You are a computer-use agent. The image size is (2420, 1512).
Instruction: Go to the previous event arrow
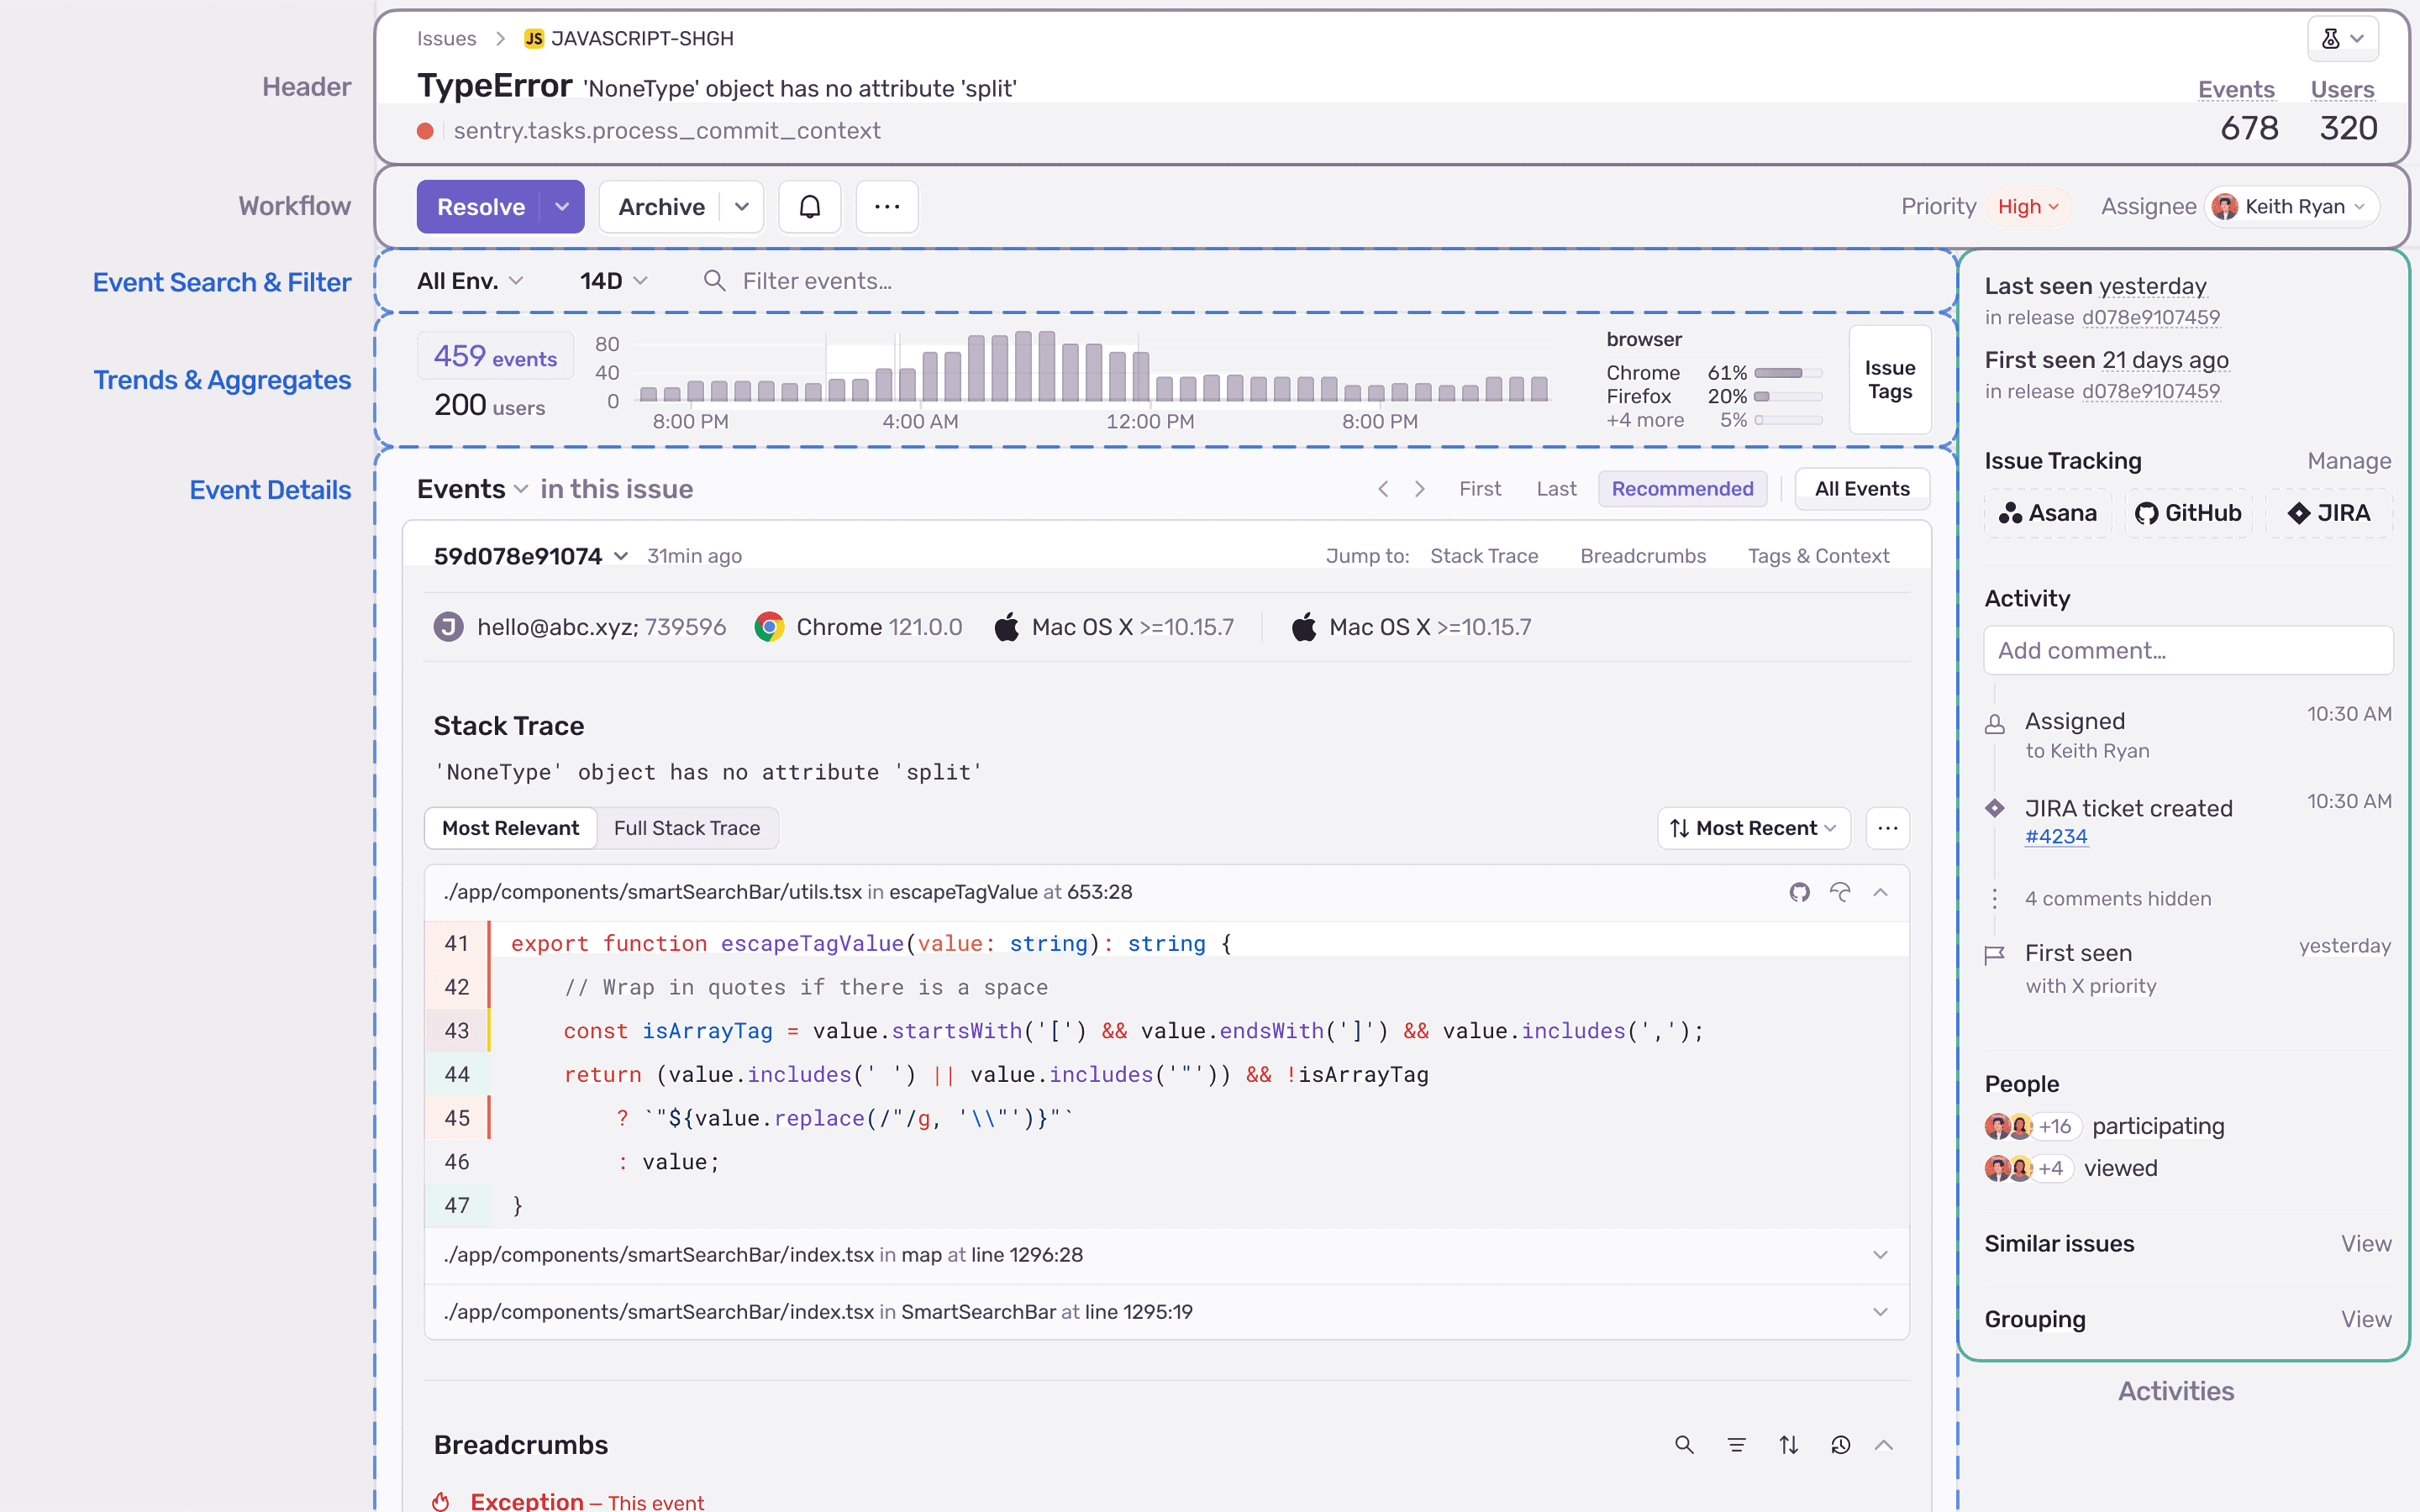(x=1383, y=489)
